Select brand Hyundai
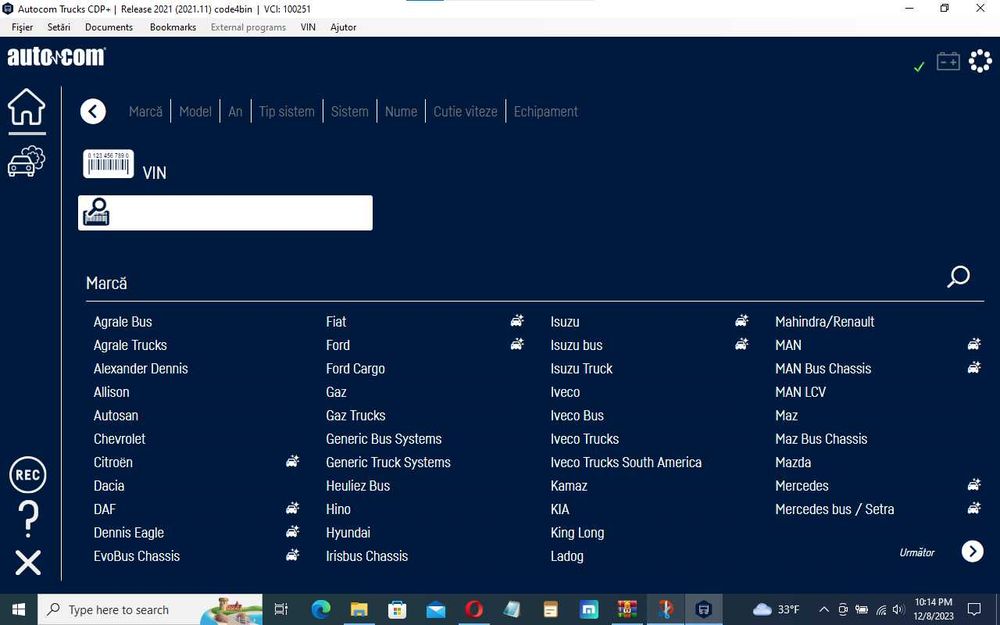Viewport: 1000px width, 625px height. [x=348, y=533]
